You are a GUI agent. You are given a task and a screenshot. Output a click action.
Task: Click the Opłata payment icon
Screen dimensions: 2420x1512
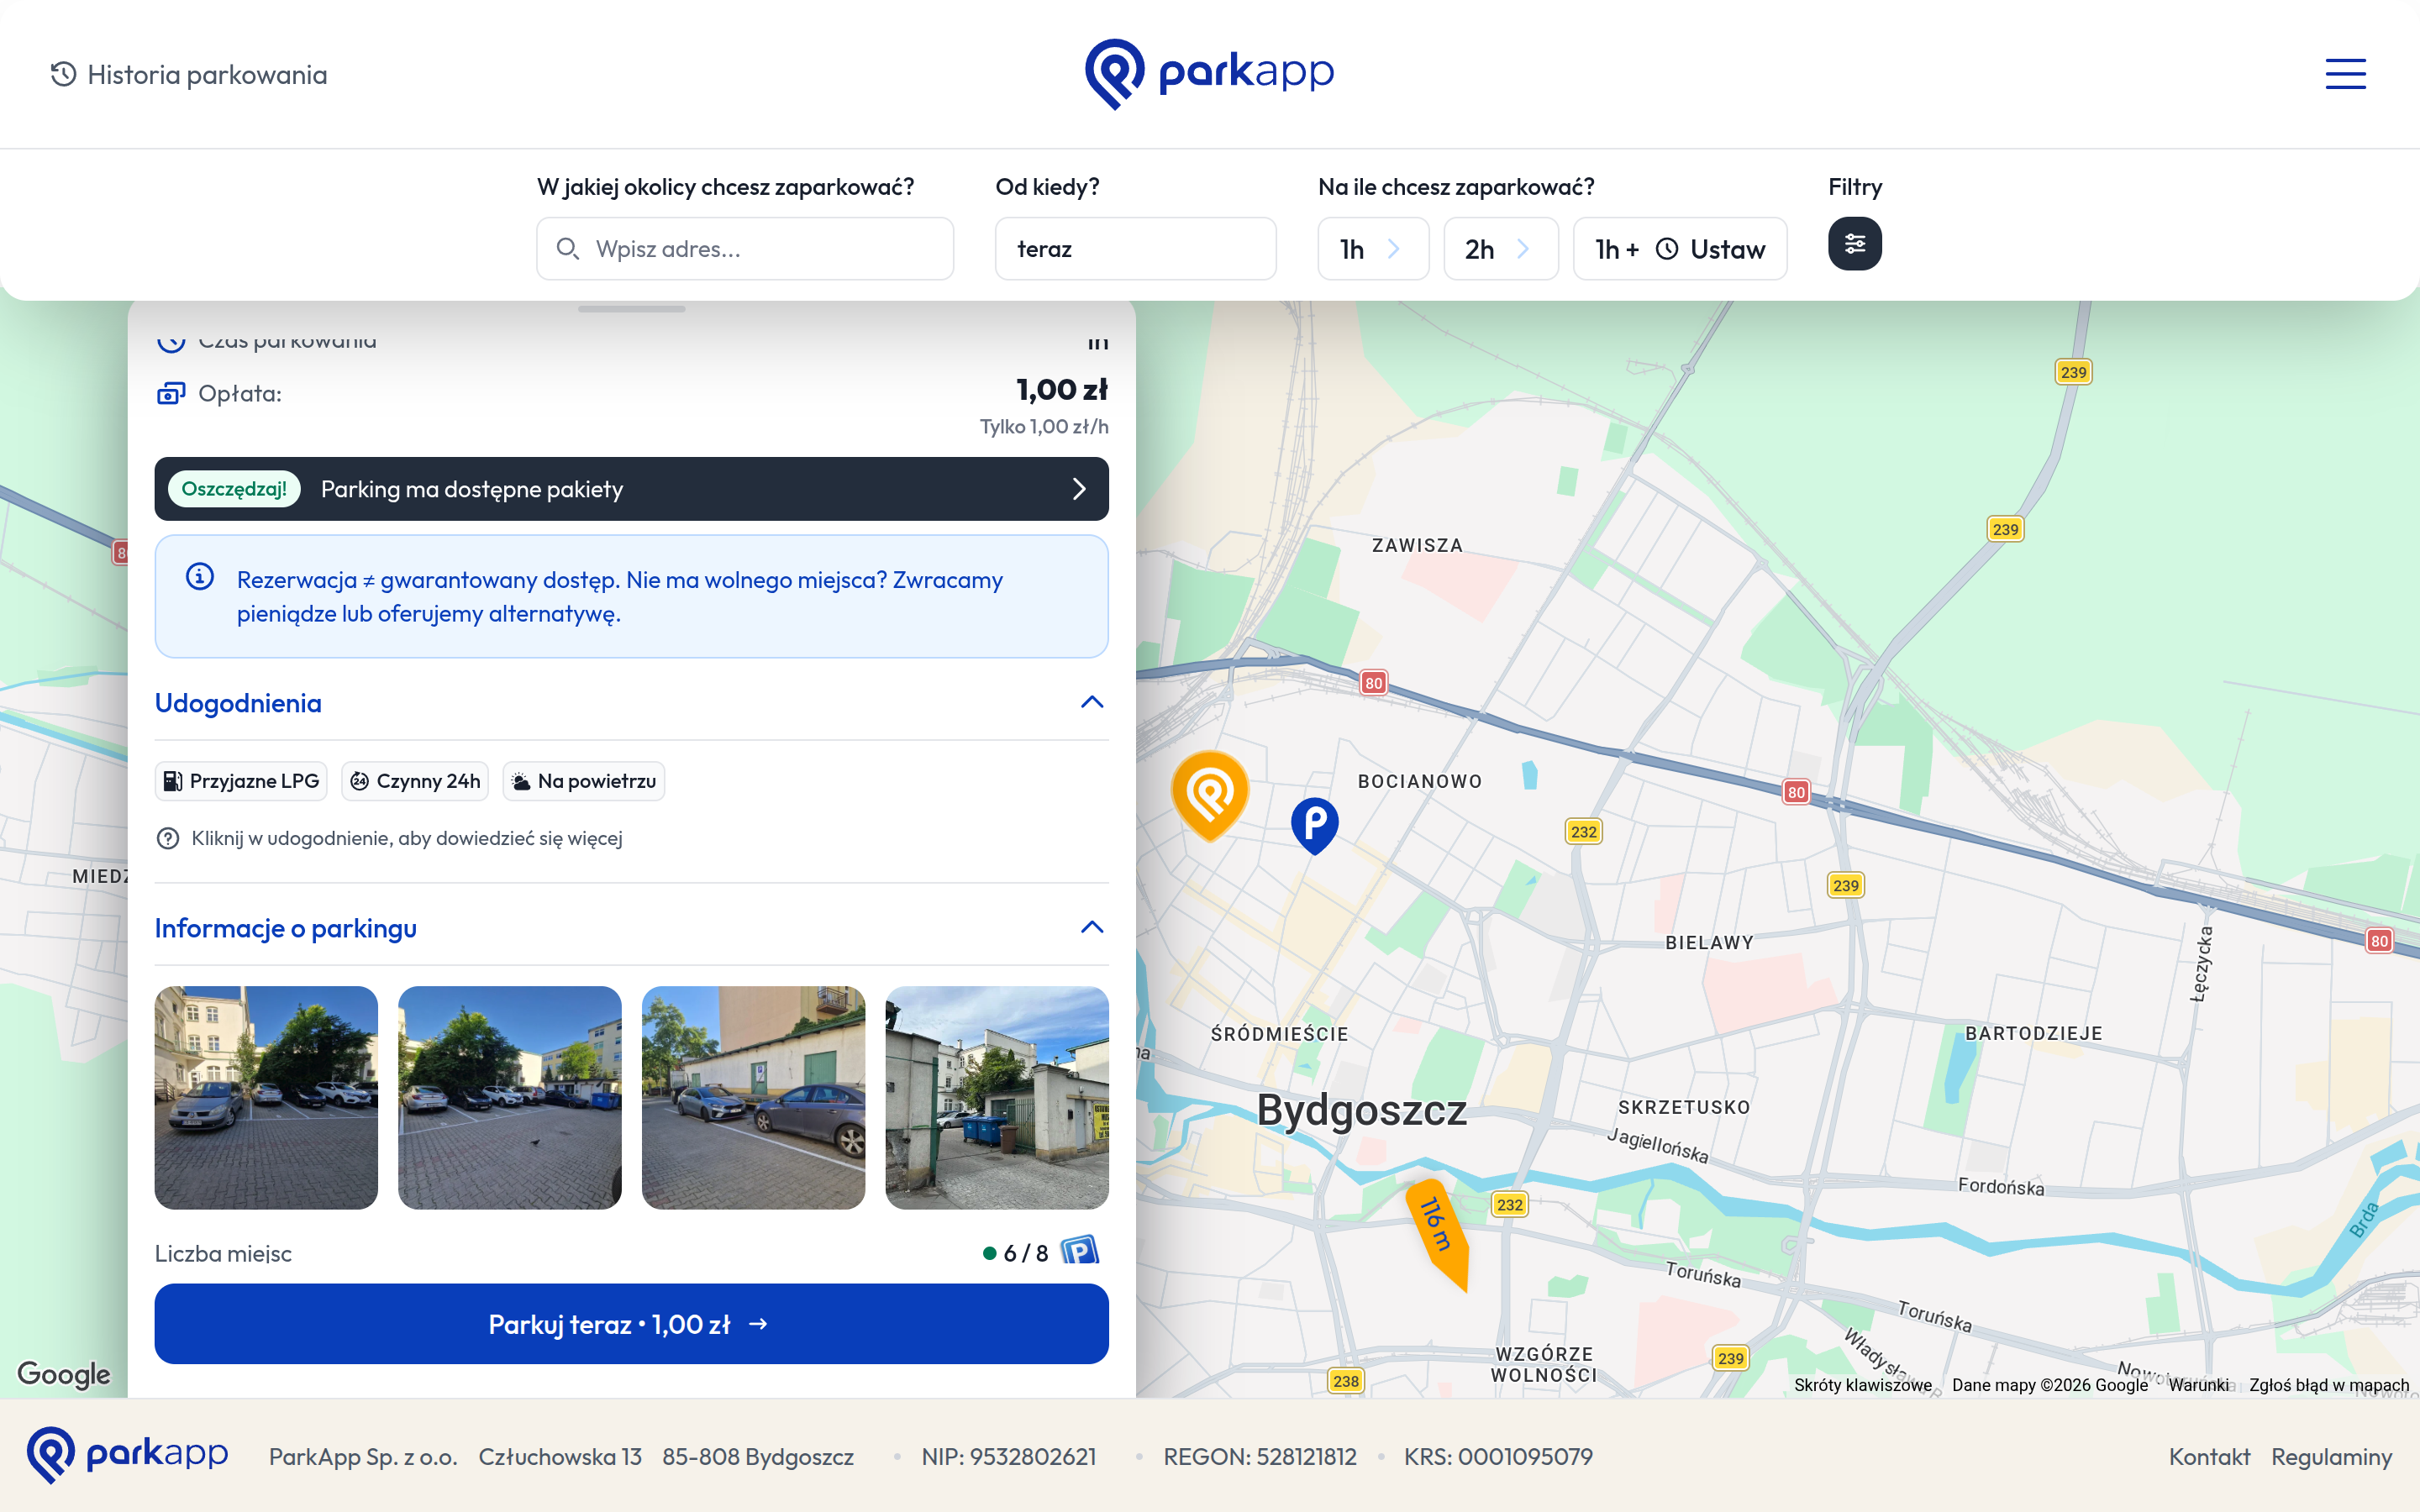tap(171, 393)
